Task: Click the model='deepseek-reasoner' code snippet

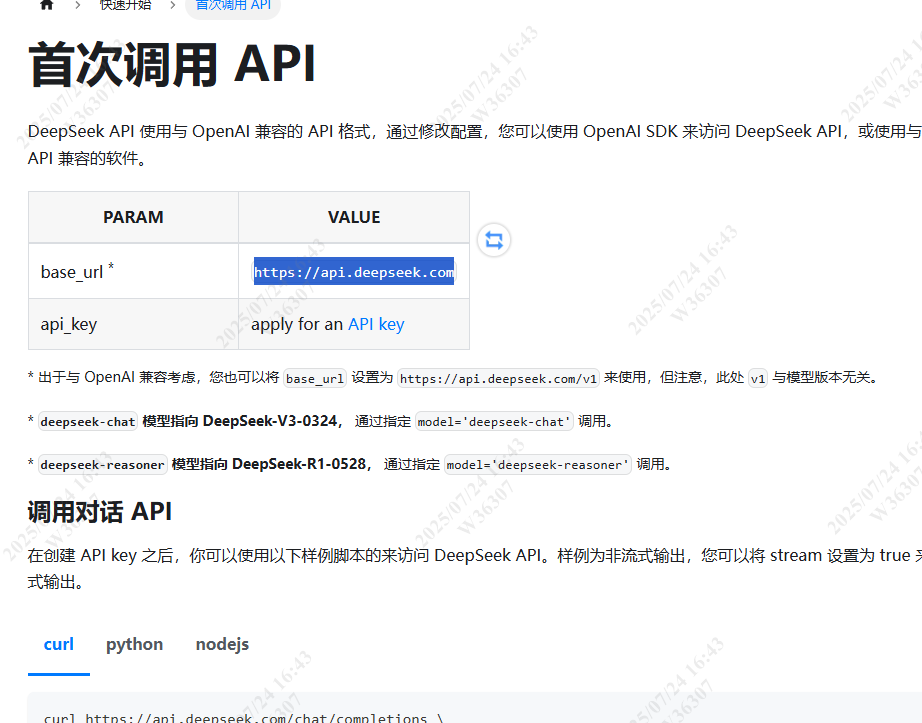Action: tap(538, 464)
